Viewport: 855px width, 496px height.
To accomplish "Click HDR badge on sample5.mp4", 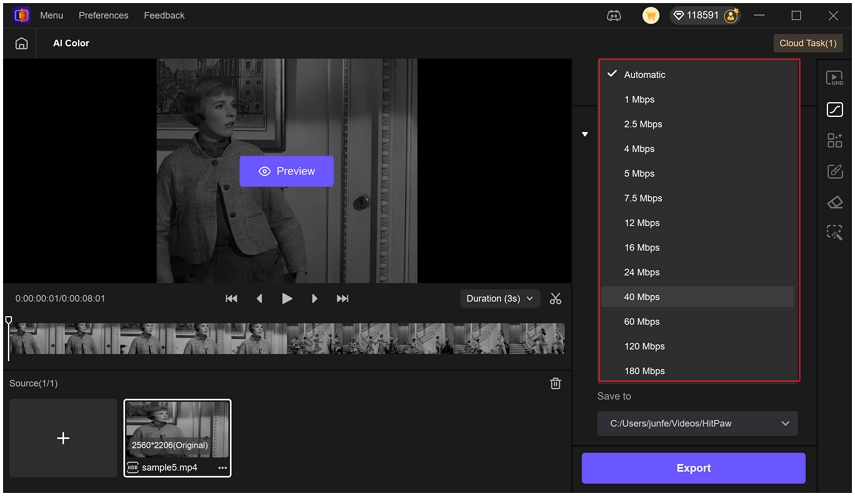I will [x=133, y=468].
